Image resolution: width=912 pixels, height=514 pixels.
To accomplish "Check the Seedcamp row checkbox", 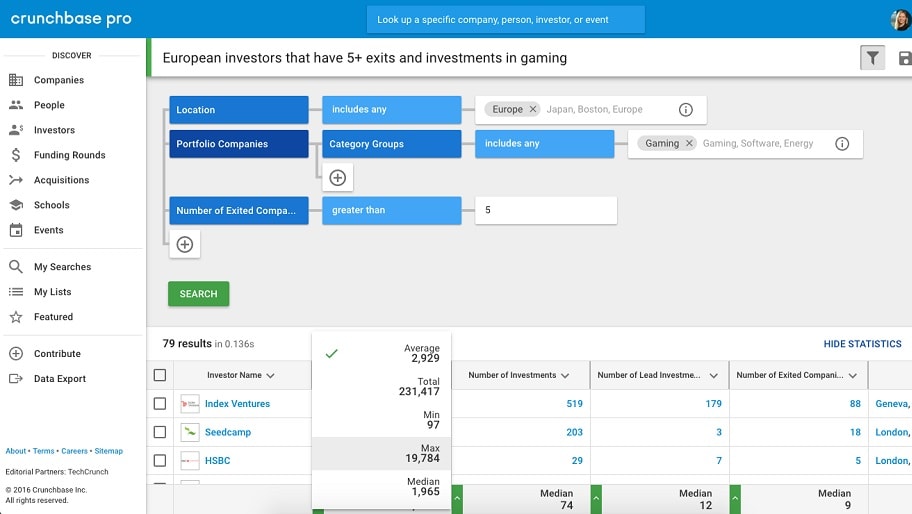I will pos(160,432).
